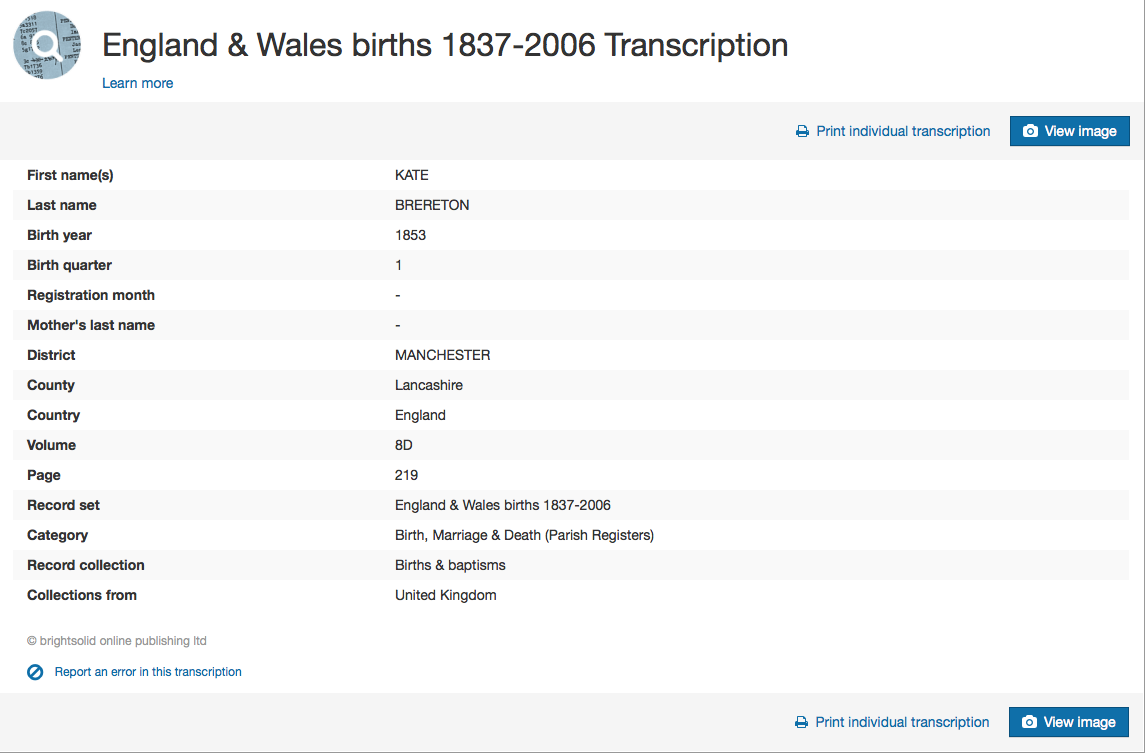Click the top printer icon
Image resolution: width=1147 pixels, height=755 pixels.
pos(802,132)
